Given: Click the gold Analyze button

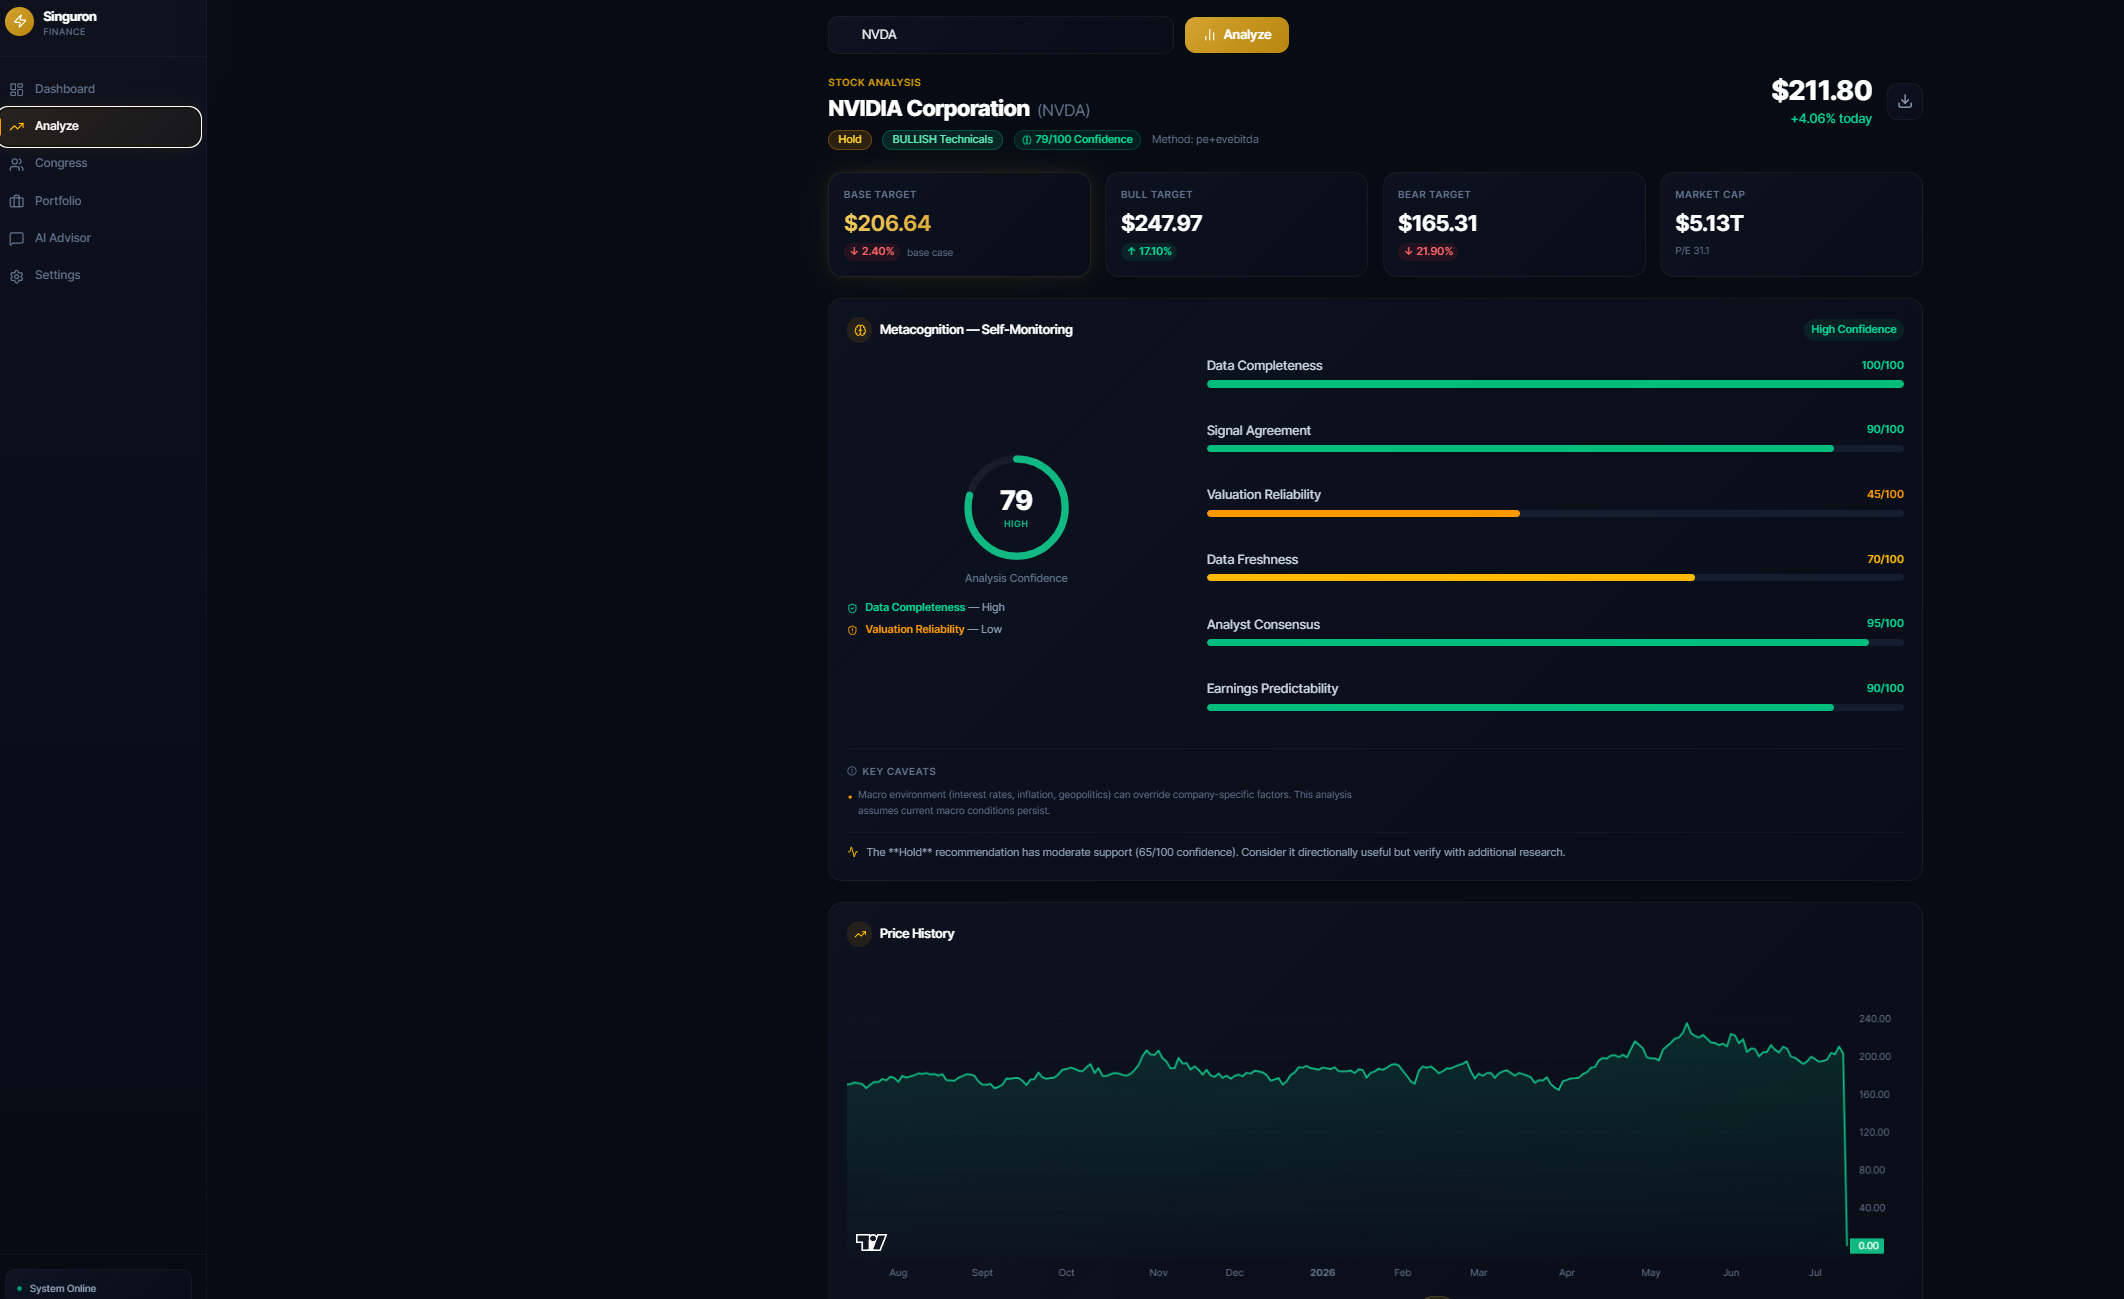Looking at the screenshot, I should coord(1236,35).
